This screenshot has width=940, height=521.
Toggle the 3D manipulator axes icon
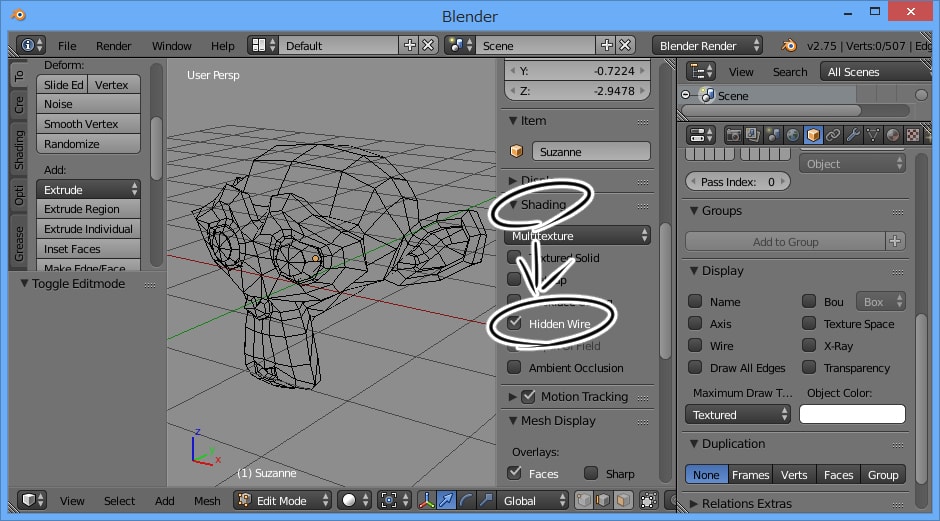pyautogui.click(x=426, y=500)
